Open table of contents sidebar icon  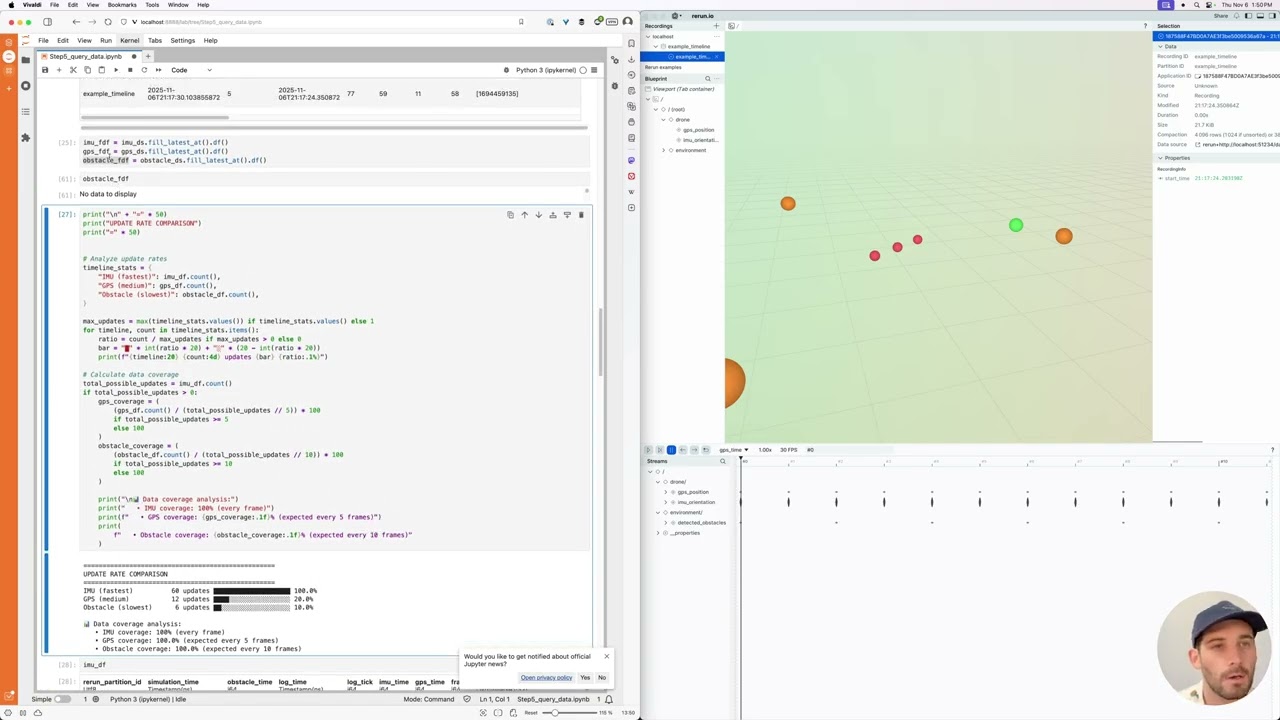[26, 111]
